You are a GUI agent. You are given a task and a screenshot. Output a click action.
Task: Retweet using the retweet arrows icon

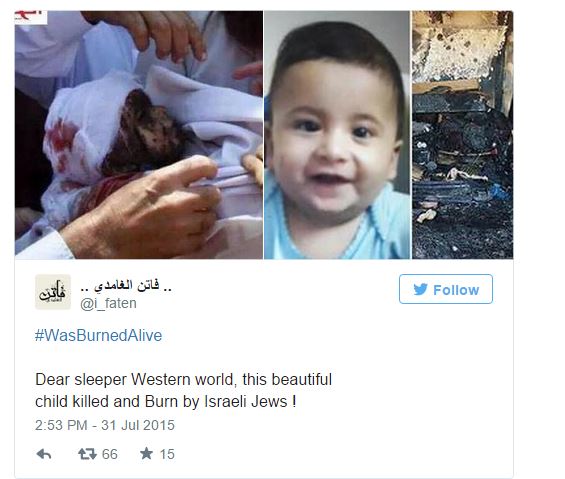click(x=87, y=454)
